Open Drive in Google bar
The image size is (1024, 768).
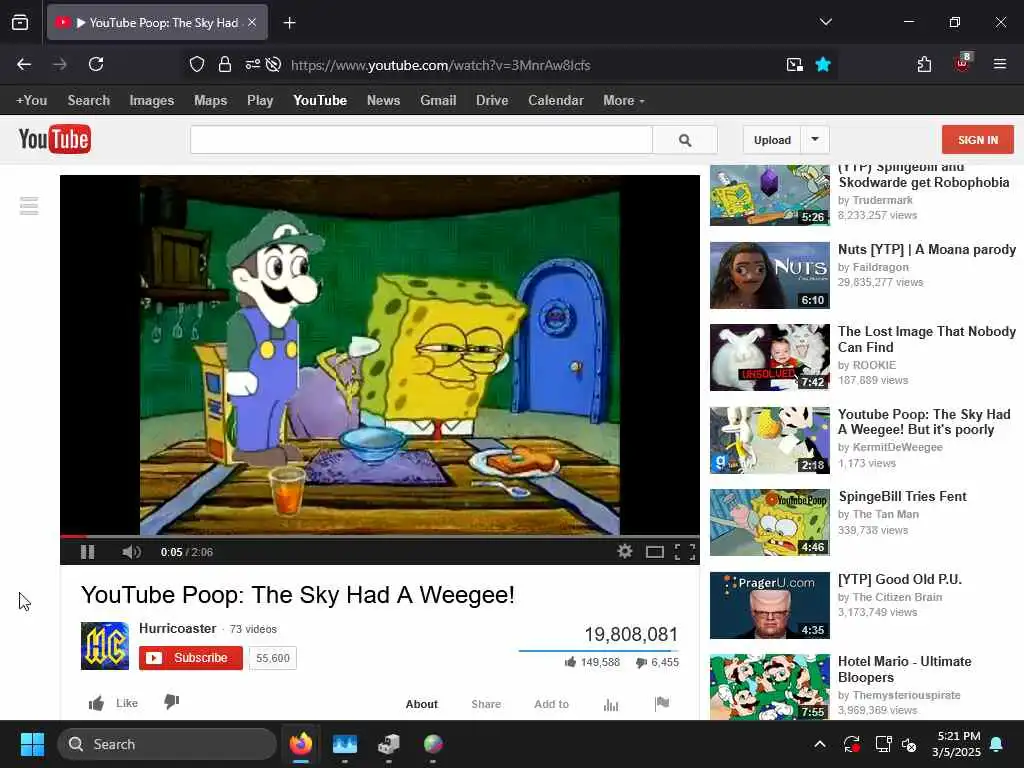(x=492, y=101)
